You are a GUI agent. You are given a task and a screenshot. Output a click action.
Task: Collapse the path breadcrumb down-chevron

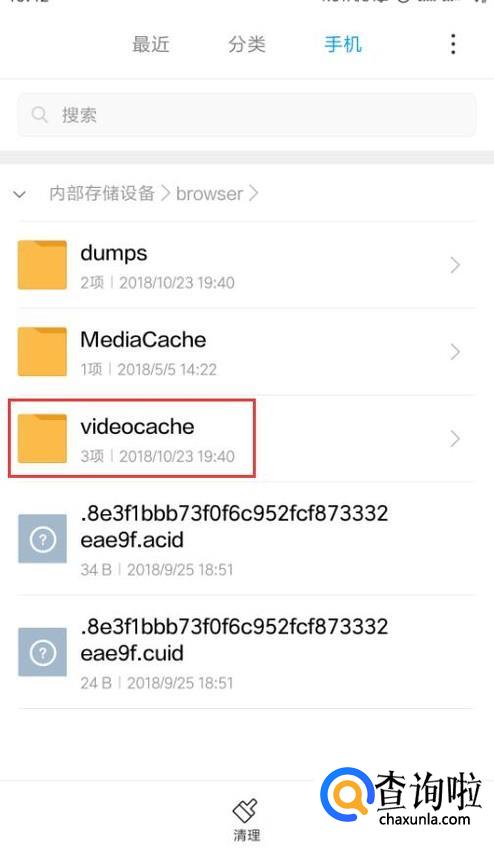coord(20,194)
